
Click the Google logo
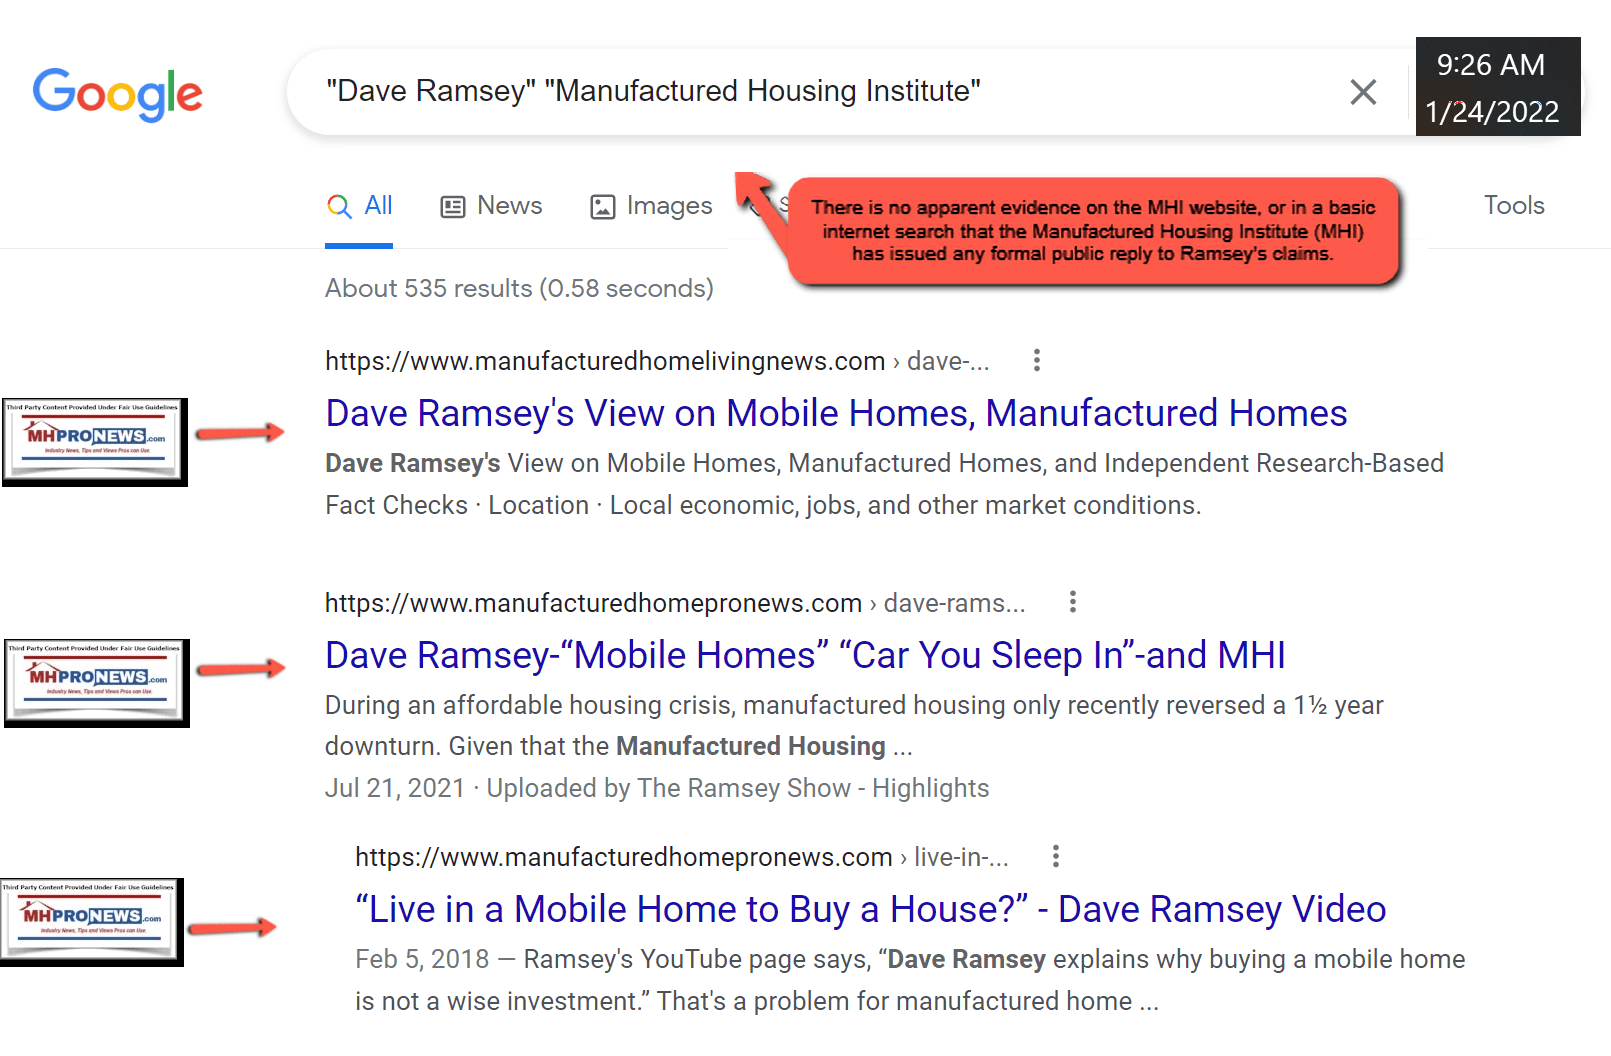pos(117,94)
